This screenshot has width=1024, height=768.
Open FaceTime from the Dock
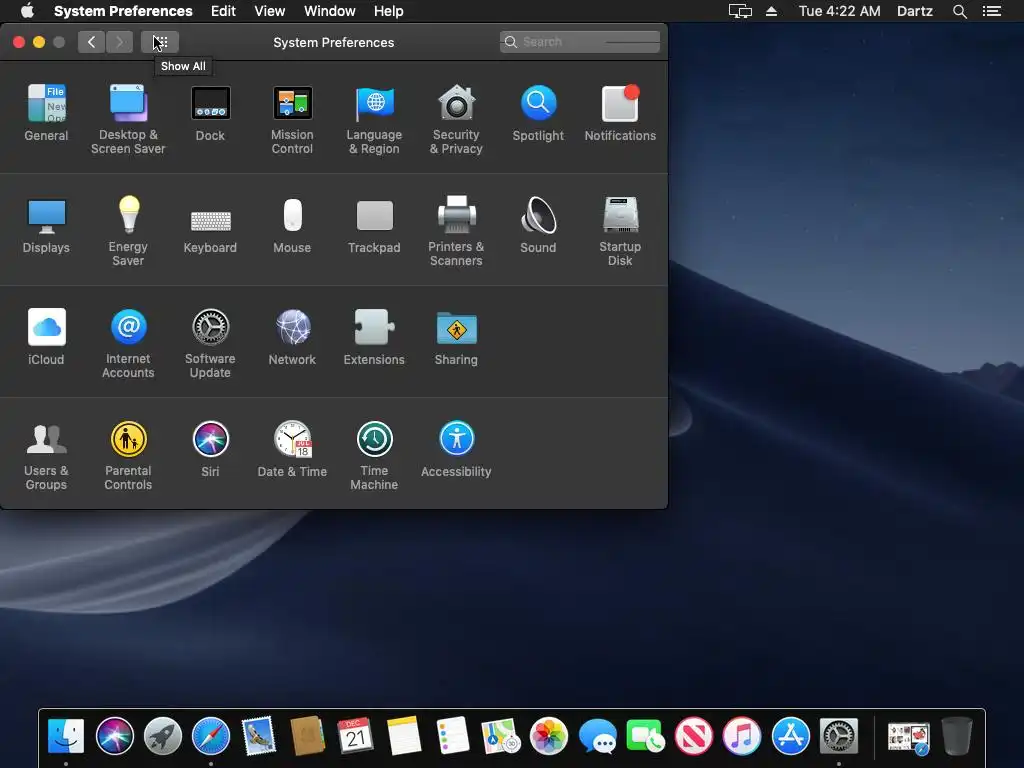tap(645, 736)
